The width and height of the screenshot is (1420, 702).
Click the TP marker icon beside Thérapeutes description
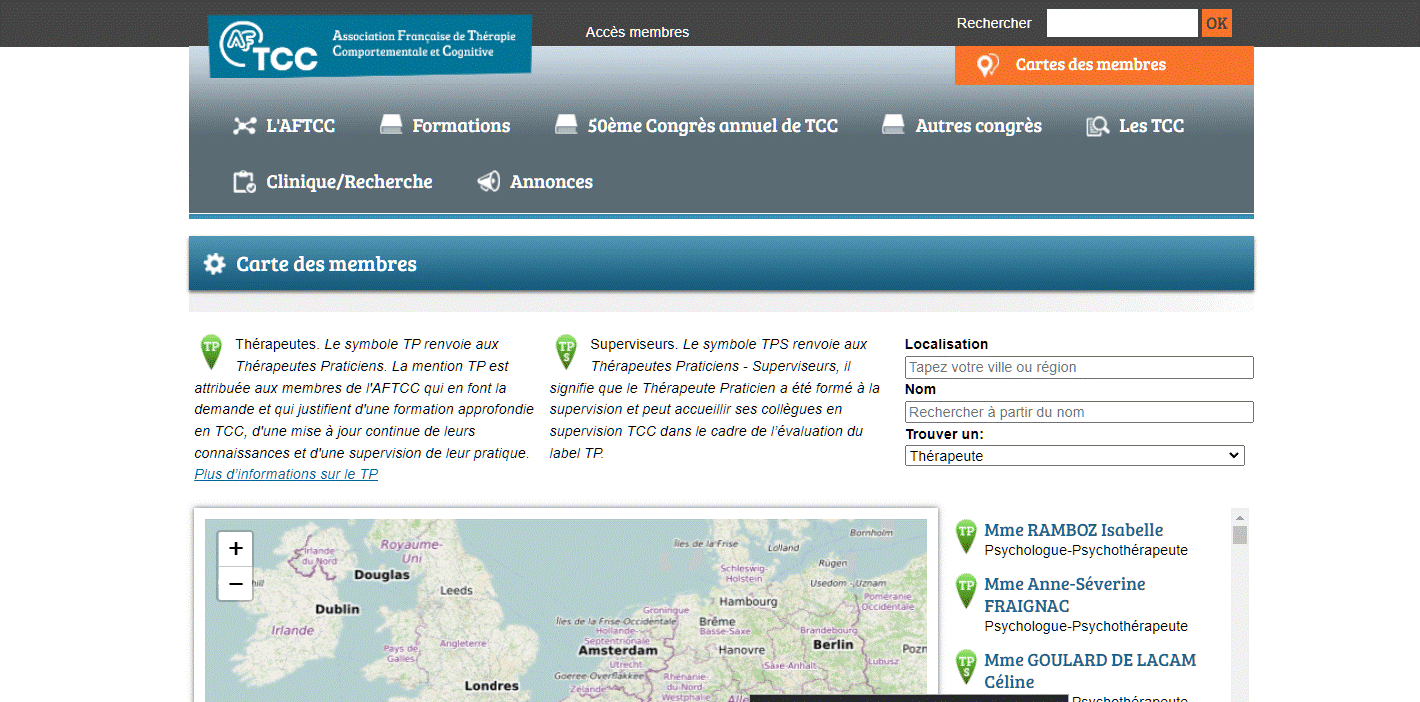[211, 352]
